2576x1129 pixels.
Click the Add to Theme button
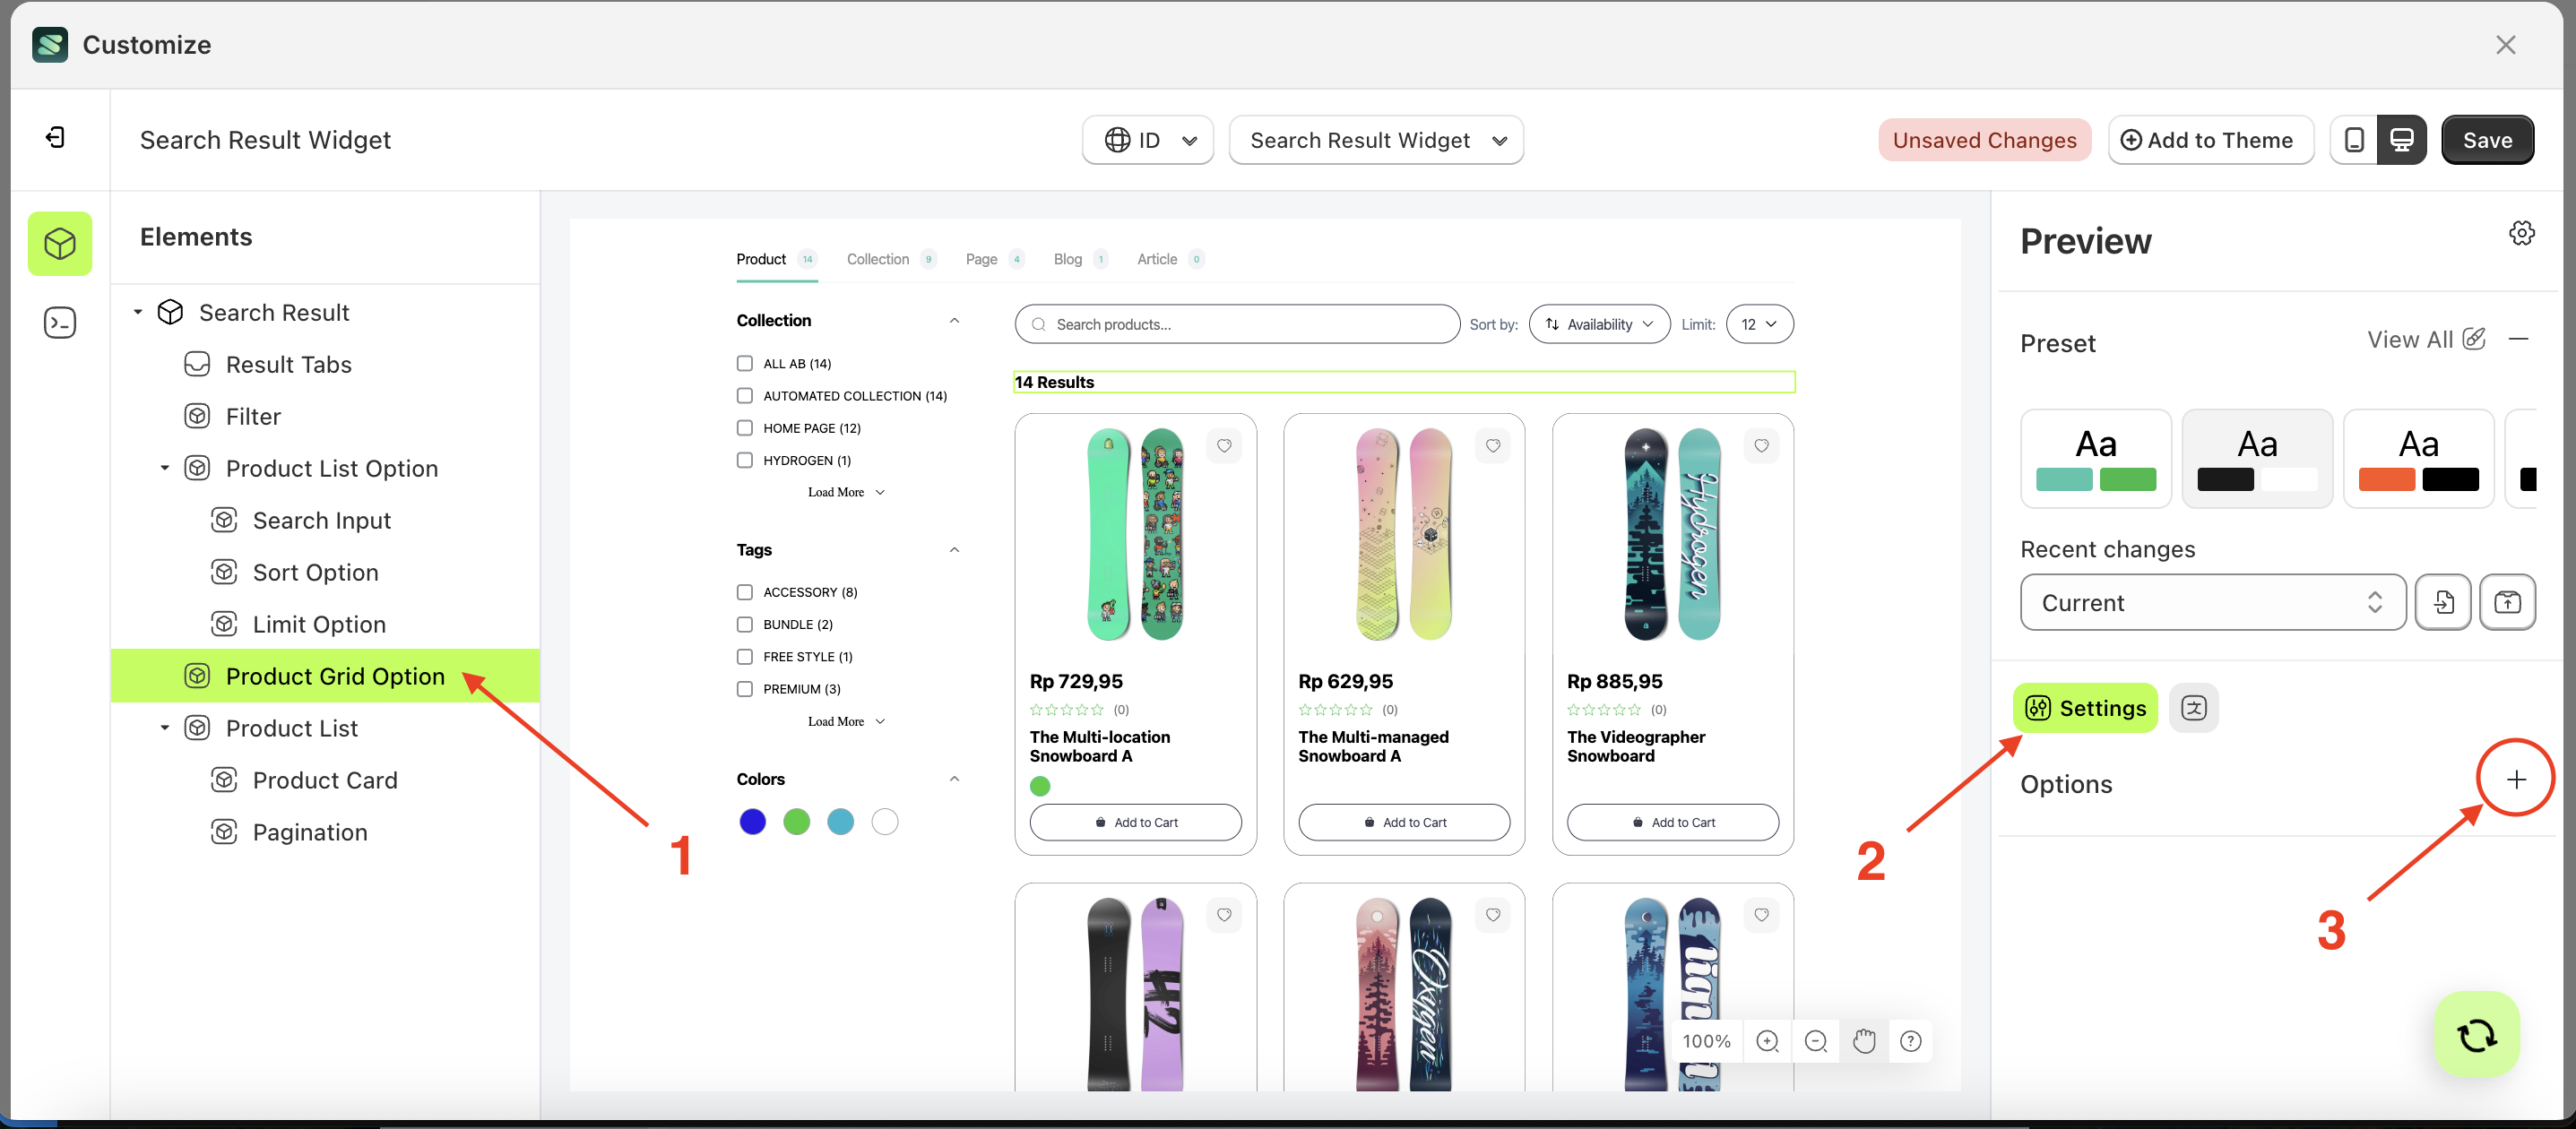[2211, 139]
